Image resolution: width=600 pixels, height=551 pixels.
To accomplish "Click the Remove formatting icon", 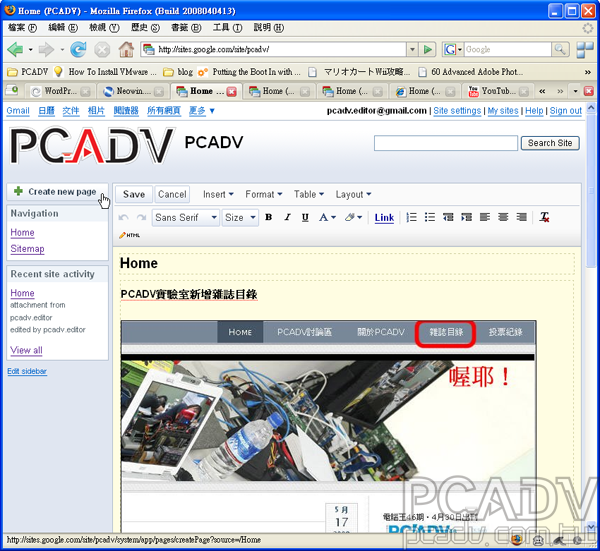I will 544,217.
